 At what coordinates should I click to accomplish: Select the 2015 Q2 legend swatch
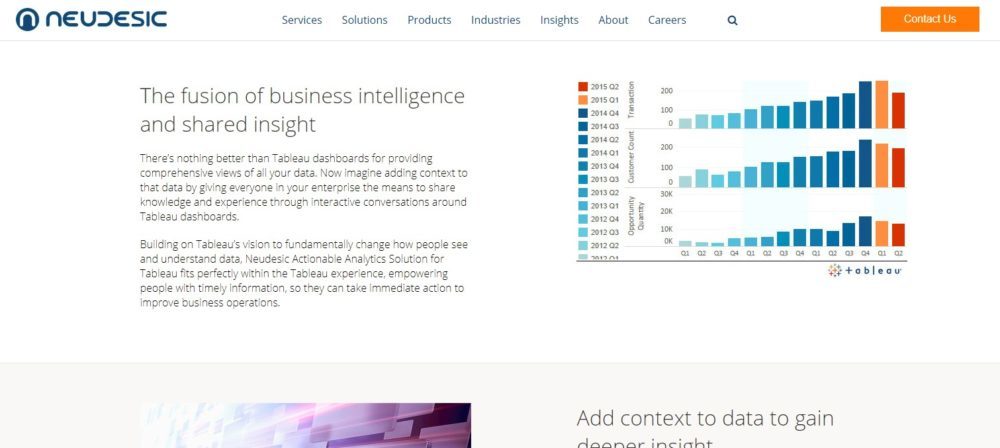point(583,87)
